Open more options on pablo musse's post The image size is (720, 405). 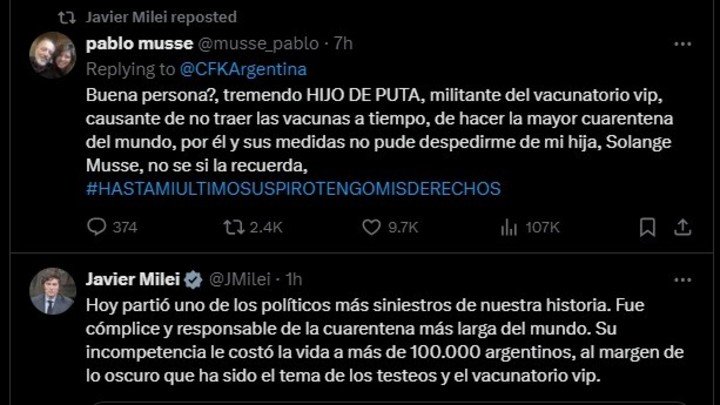682,44
